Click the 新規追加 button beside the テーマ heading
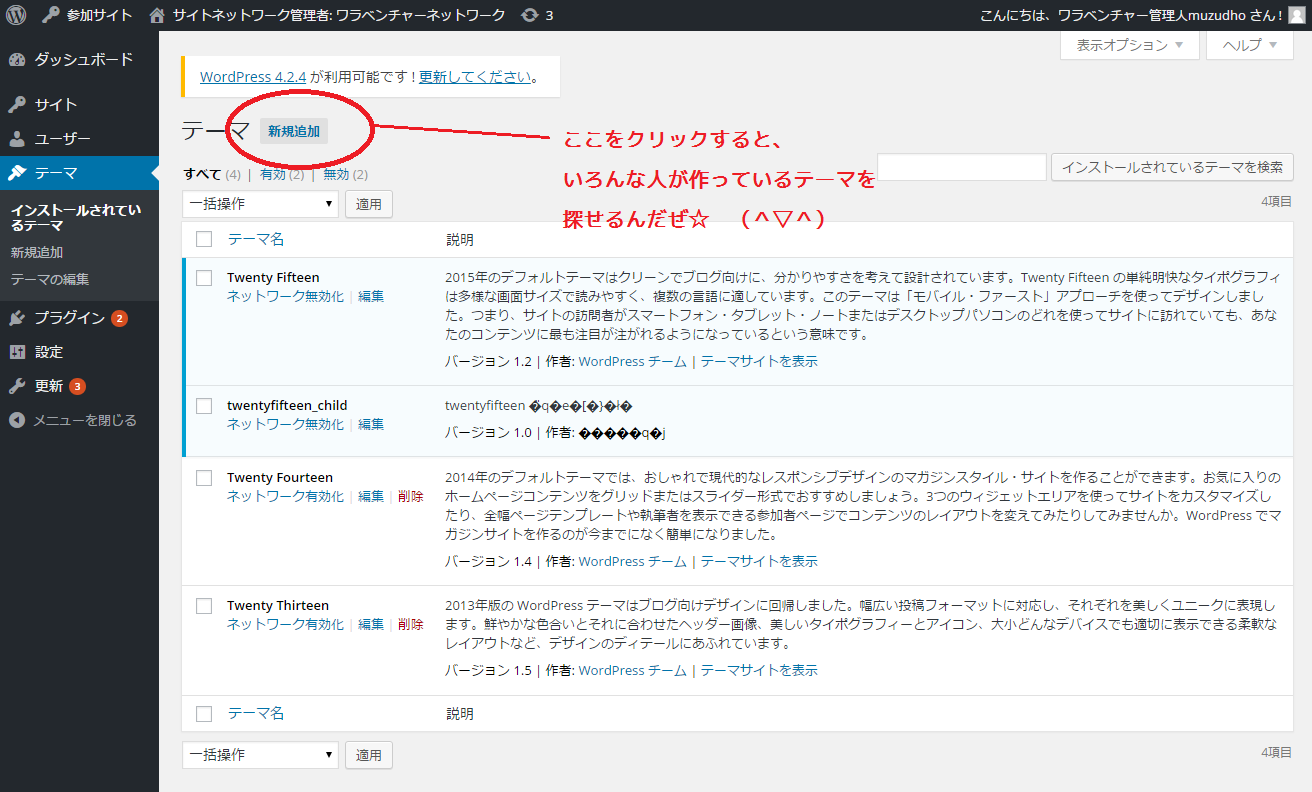1312x792 pixels. pyautogui.click(x=294, y=131)
